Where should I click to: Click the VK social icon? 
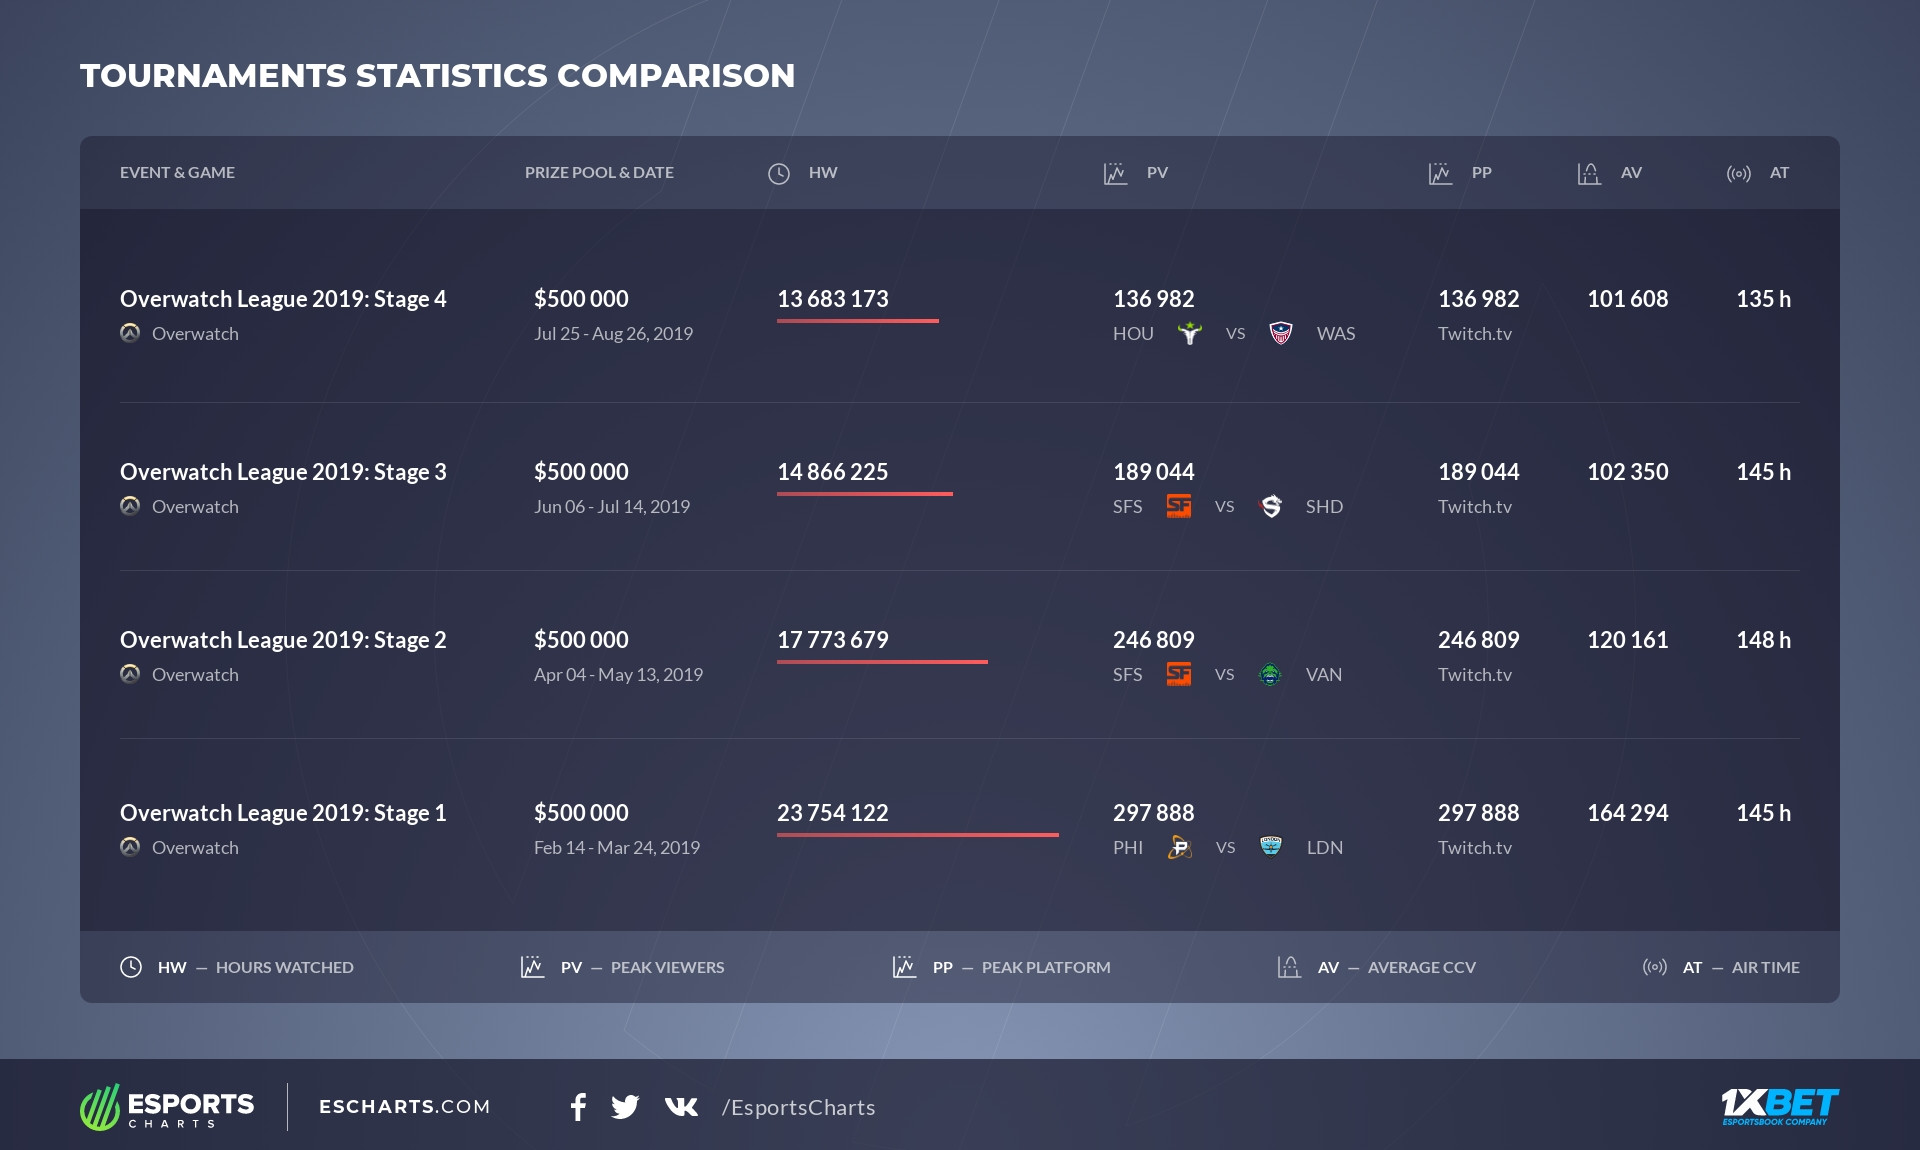pyautogui.click(x=681, y=1106)
